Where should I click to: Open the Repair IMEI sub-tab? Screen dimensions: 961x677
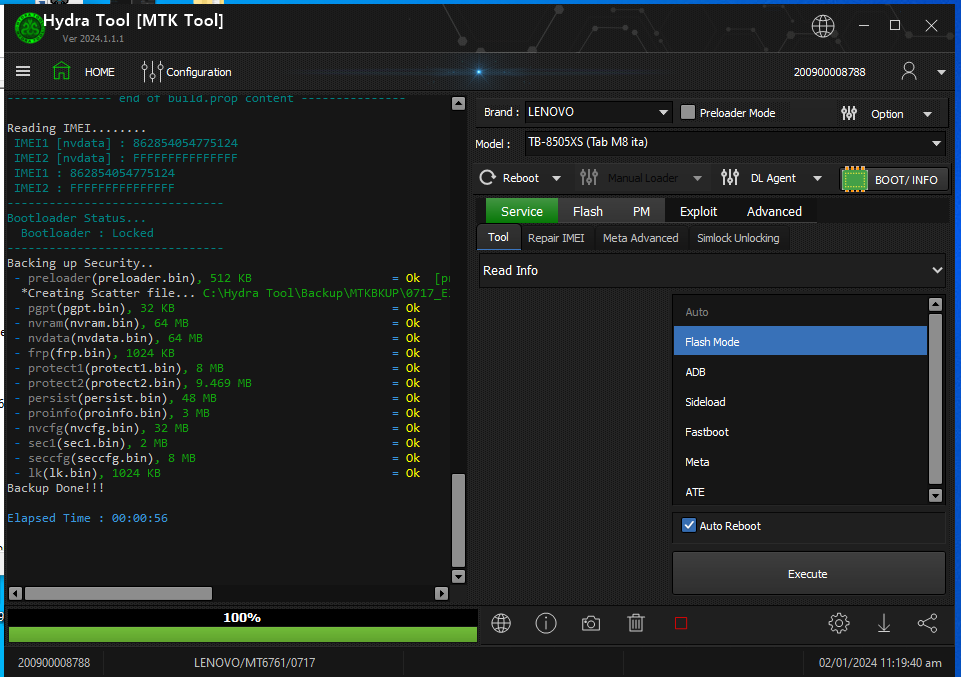556,238
